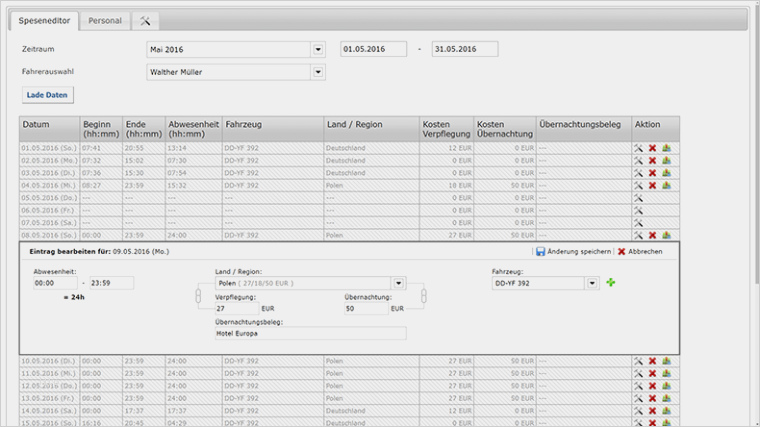
Task: Open the tools tab with wrench icon
Action: pyautogui.click(x=145, y=20)
